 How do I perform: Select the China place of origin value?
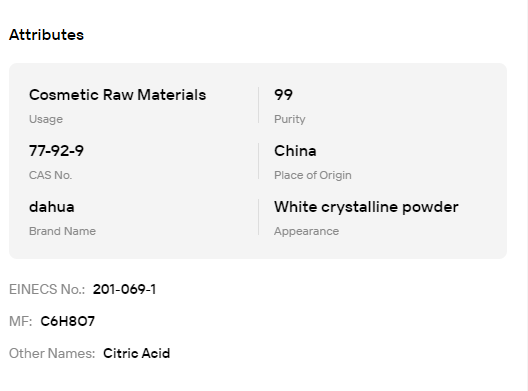[x=295, y=151]
